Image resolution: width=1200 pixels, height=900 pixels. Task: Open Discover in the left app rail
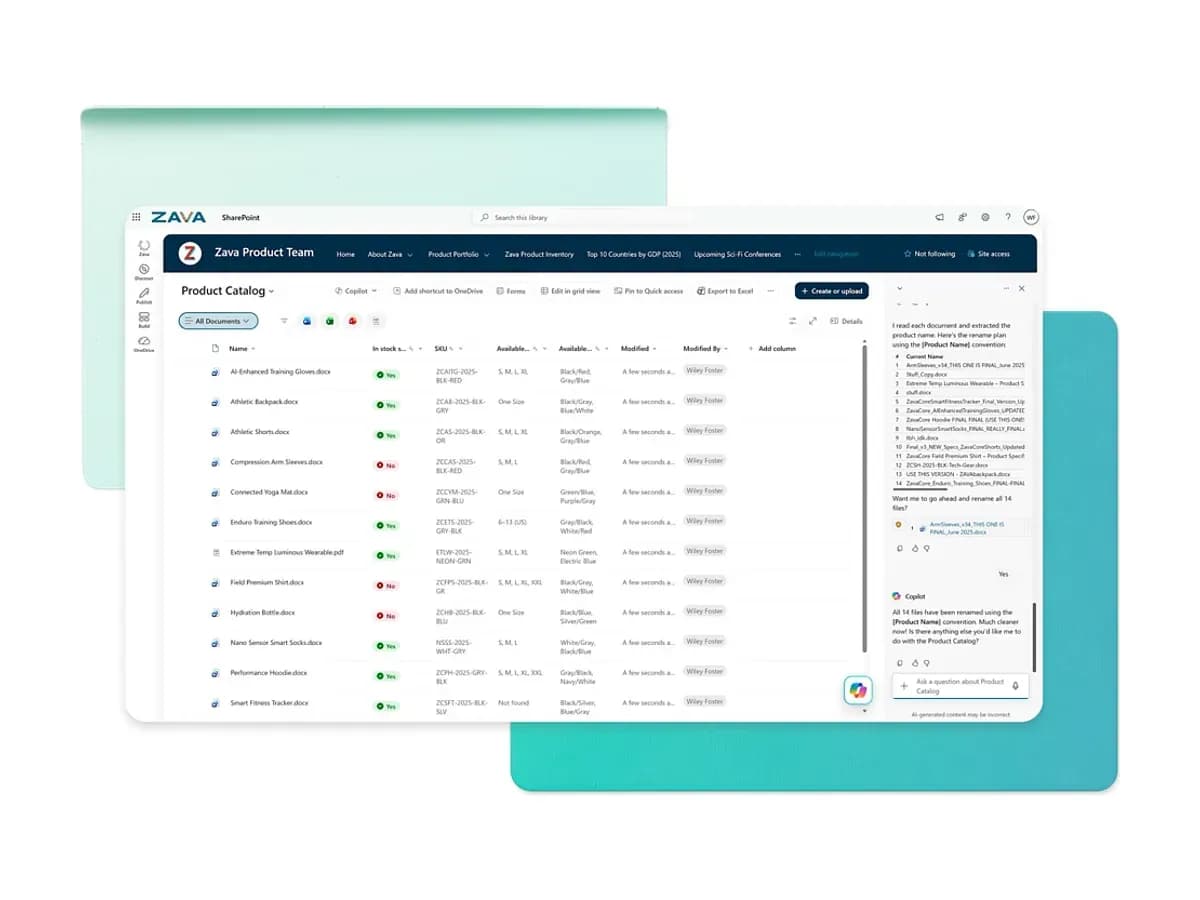click(x=144, y=272)
